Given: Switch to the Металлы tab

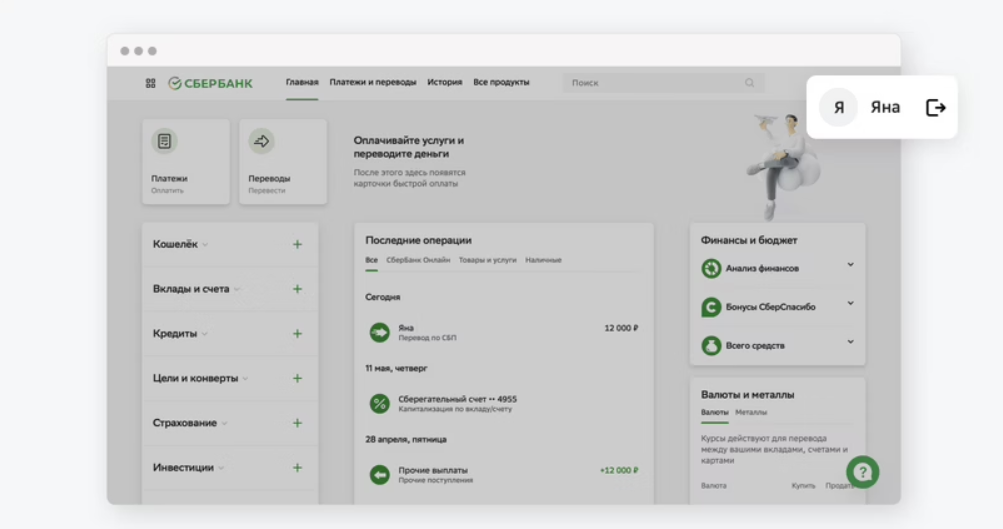Looking at the screenshot, I should pyautogui.click(x=751, y=412).
